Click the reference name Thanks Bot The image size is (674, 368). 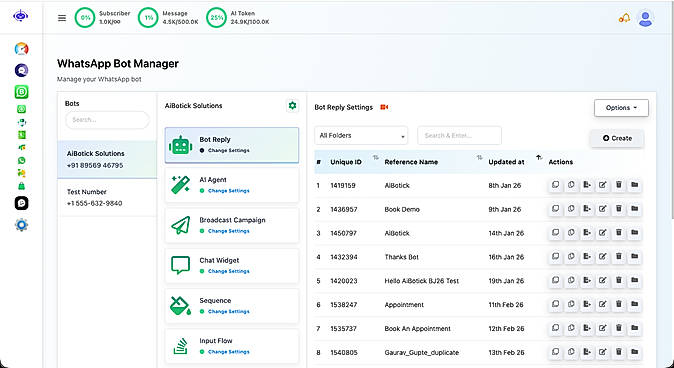pyautogui.click(x=401, y=257)
